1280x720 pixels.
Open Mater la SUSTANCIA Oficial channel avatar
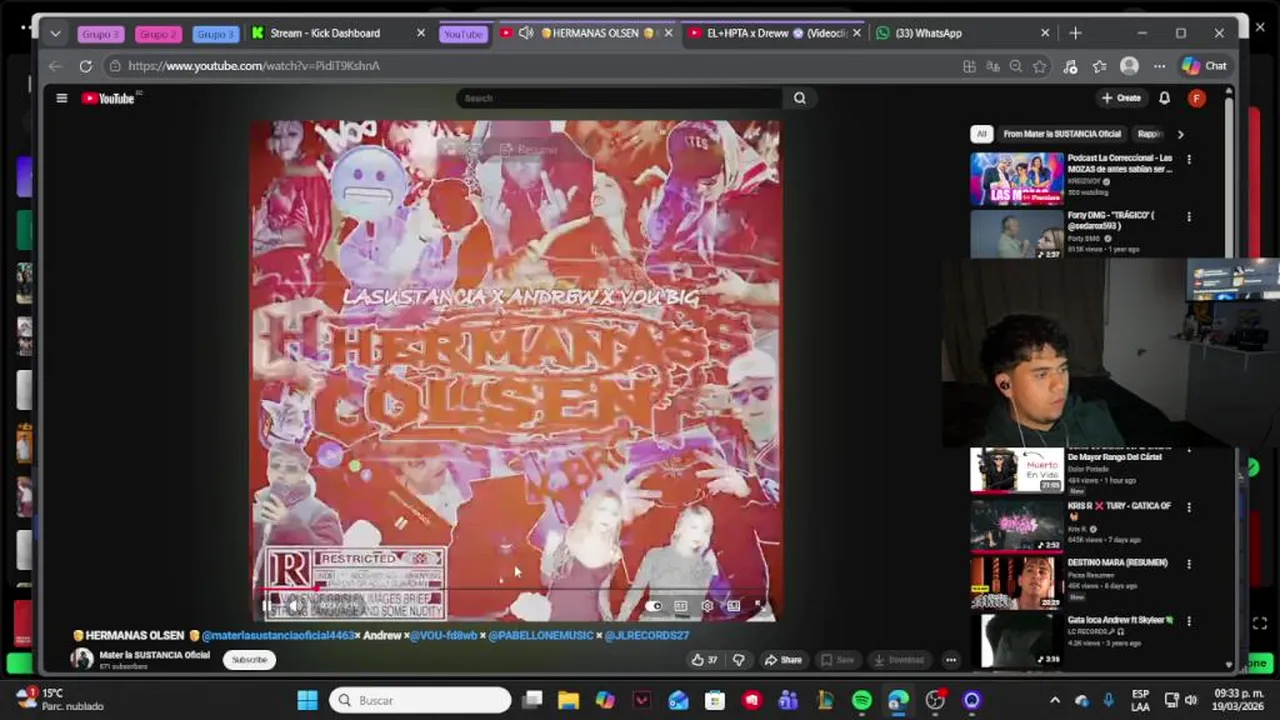click(x=82, y=659)
